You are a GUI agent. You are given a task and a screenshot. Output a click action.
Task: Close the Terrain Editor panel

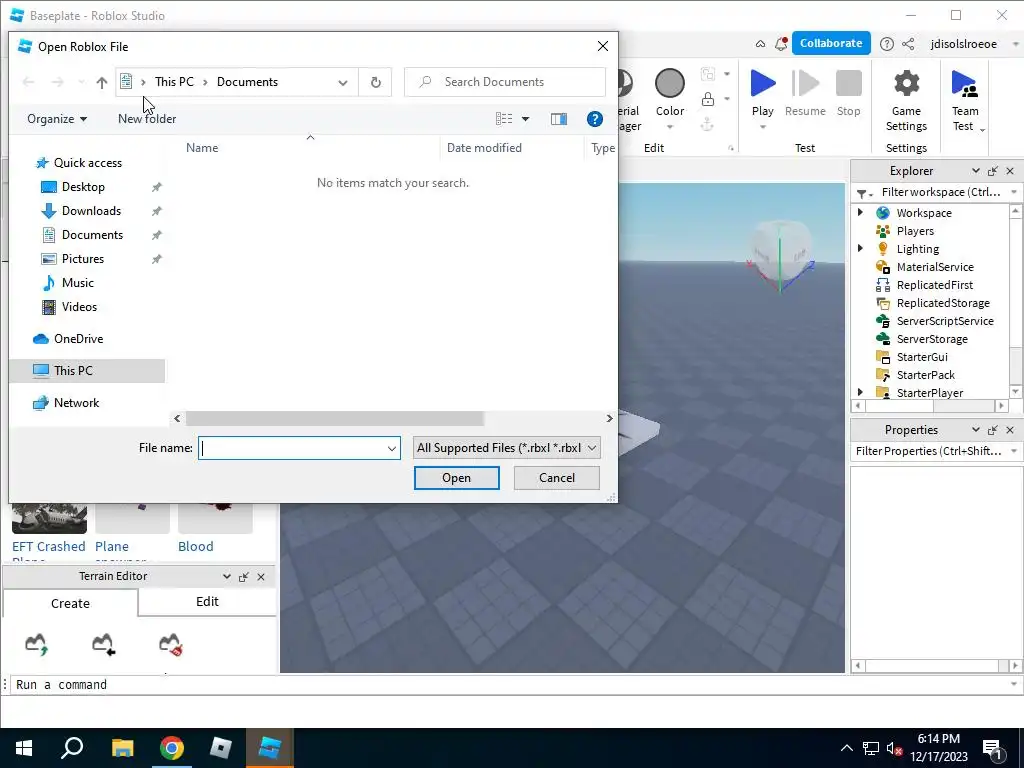261,577
